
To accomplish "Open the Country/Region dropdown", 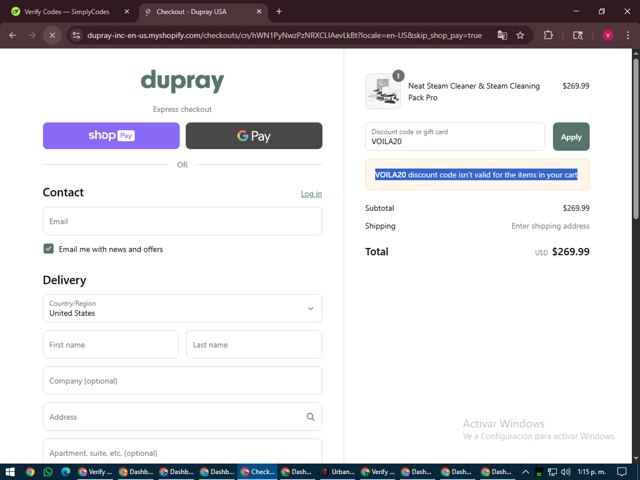I will tap(182, 308).
